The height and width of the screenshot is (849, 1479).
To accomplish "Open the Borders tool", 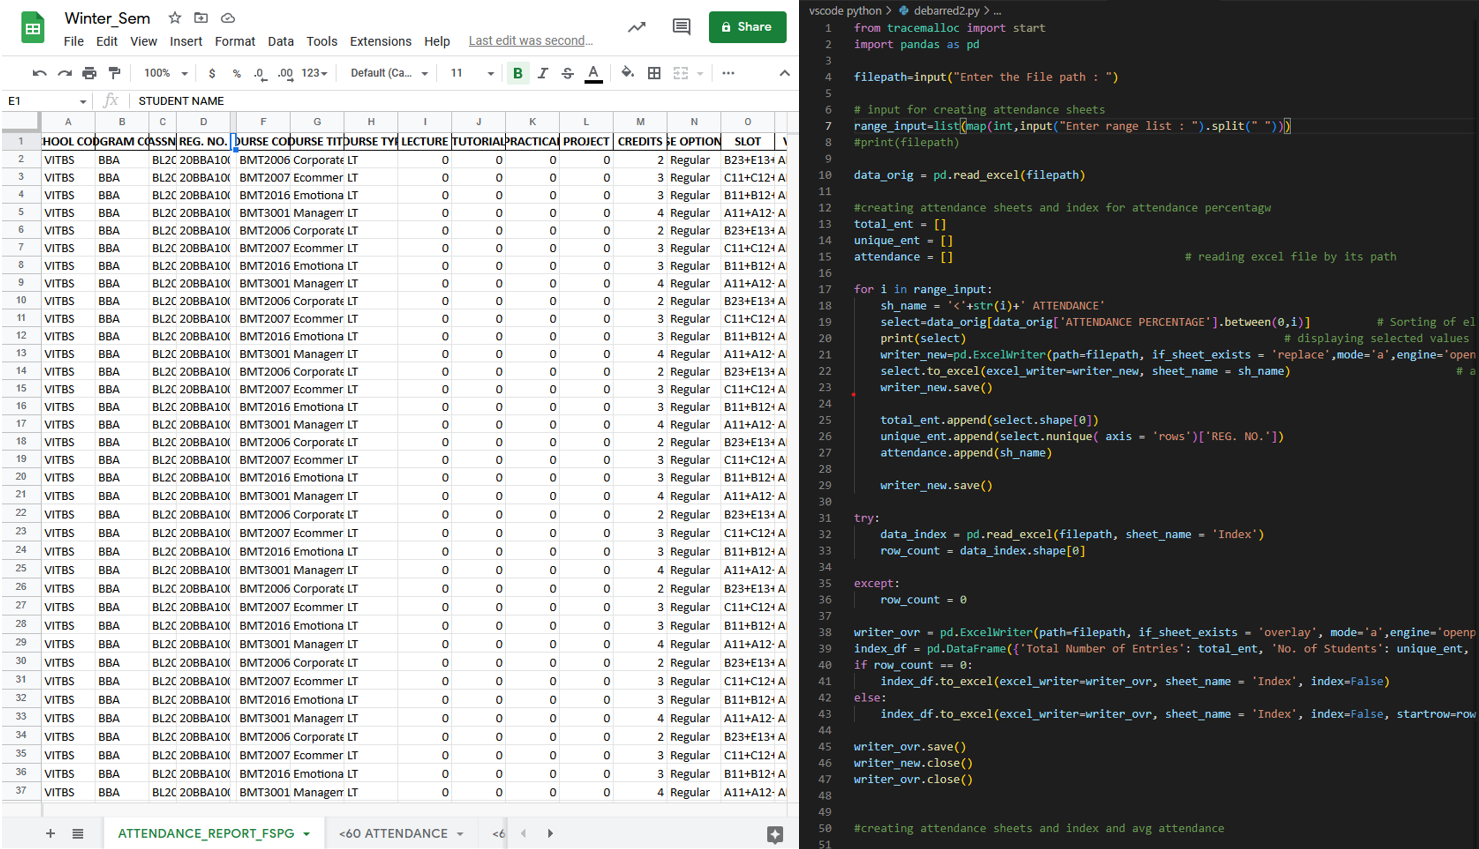I will (654, 72).
